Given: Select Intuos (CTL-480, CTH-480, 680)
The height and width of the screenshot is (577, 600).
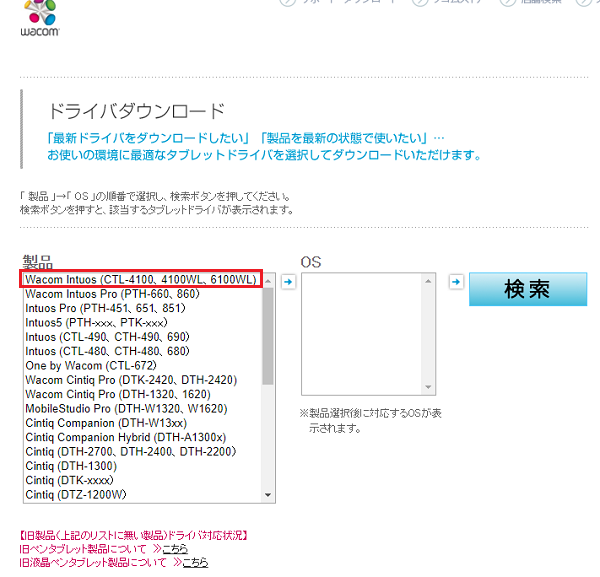Looking at the screenshot, I should 143,351.
